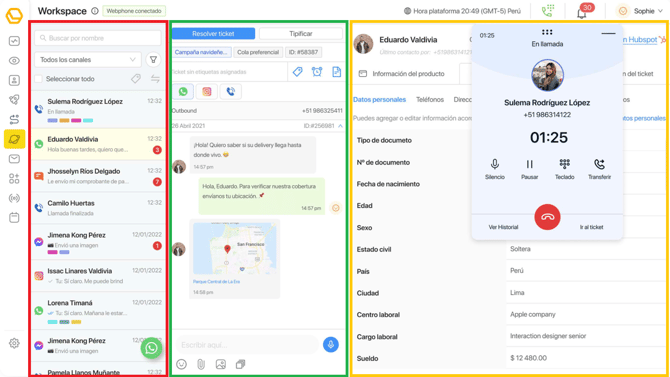Mute the call with Silencio
Screen dimensions: 670x377
coord(494,169)
